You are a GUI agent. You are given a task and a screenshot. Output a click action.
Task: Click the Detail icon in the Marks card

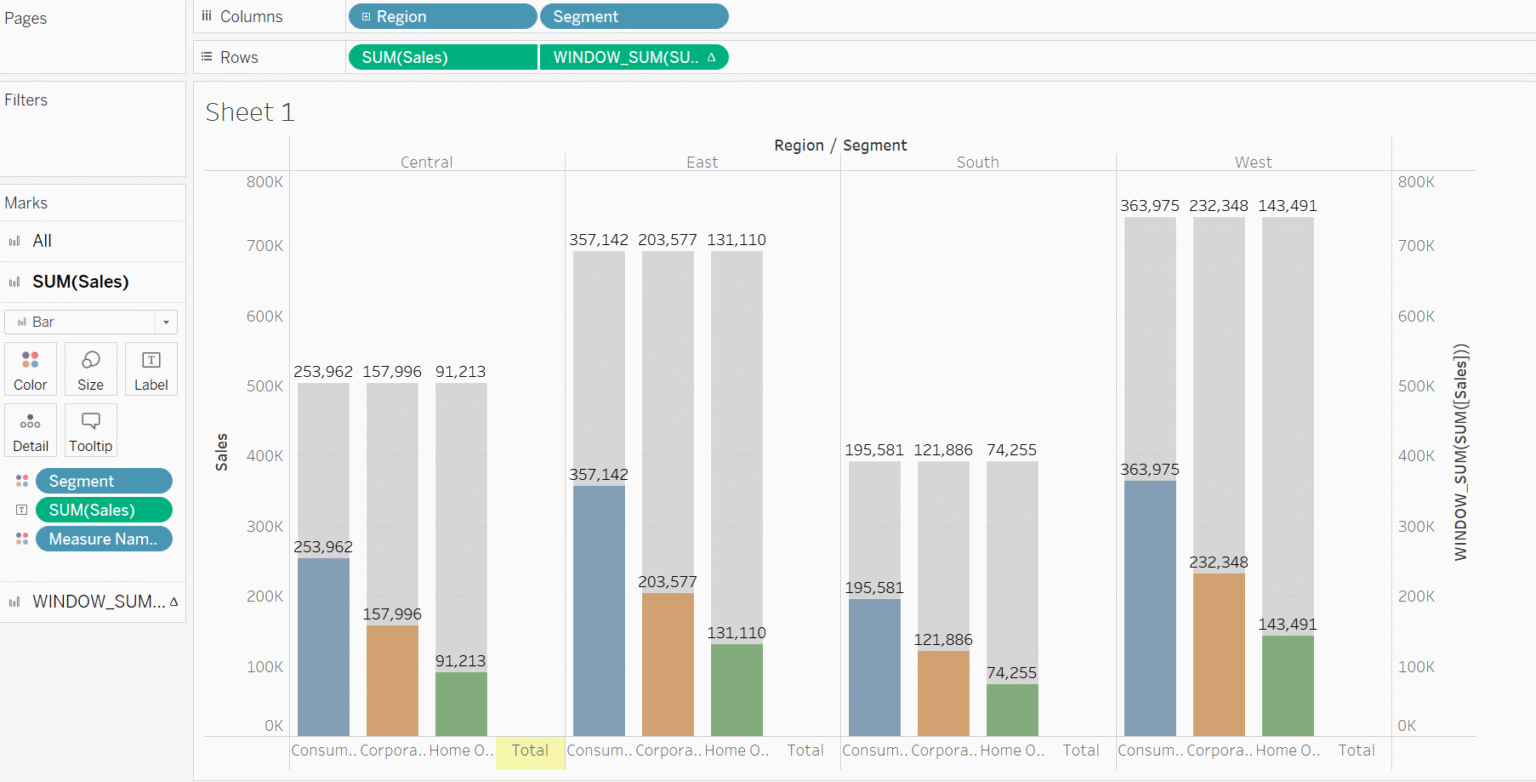30,429
